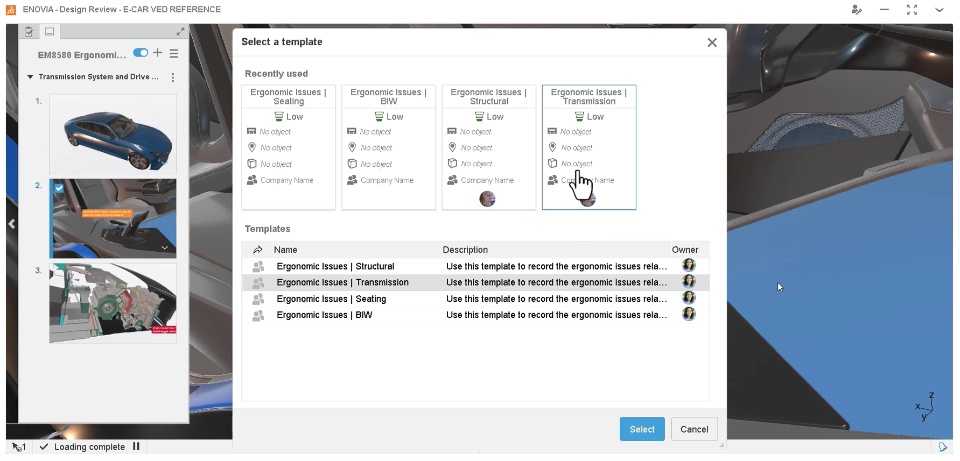
Task: Click the add slide plus icon
Action: [158, 53]
